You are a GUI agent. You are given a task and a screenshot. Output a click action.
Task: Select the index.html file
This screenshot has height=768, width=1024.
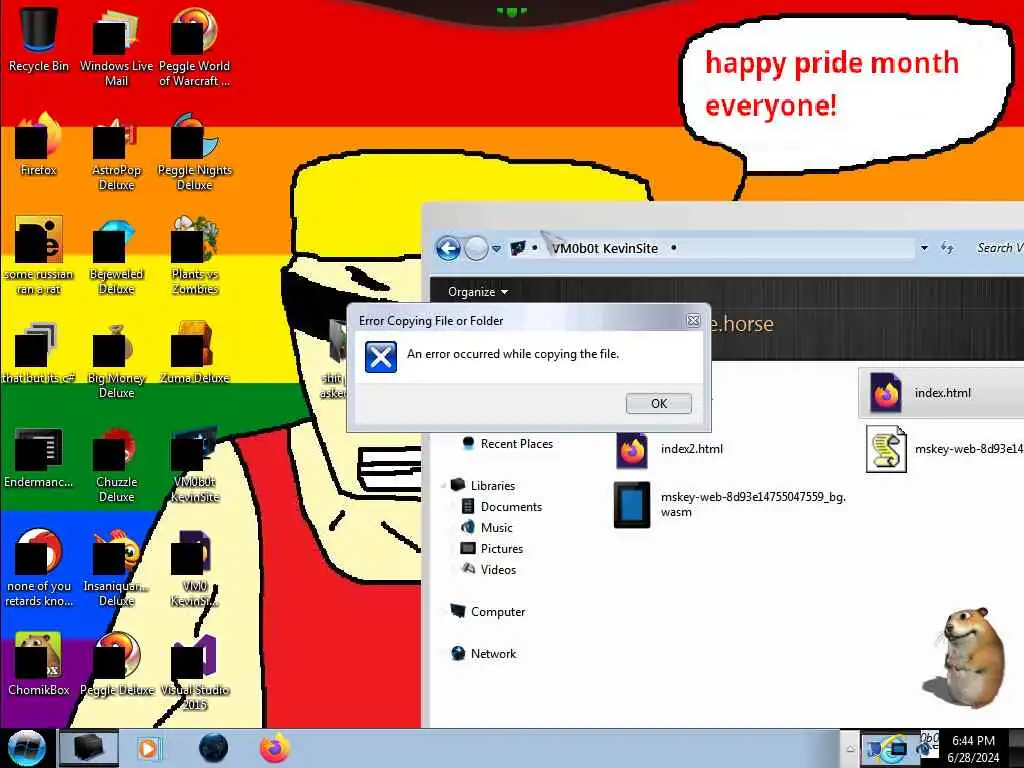pyautogui.click(x=940, y=392)
